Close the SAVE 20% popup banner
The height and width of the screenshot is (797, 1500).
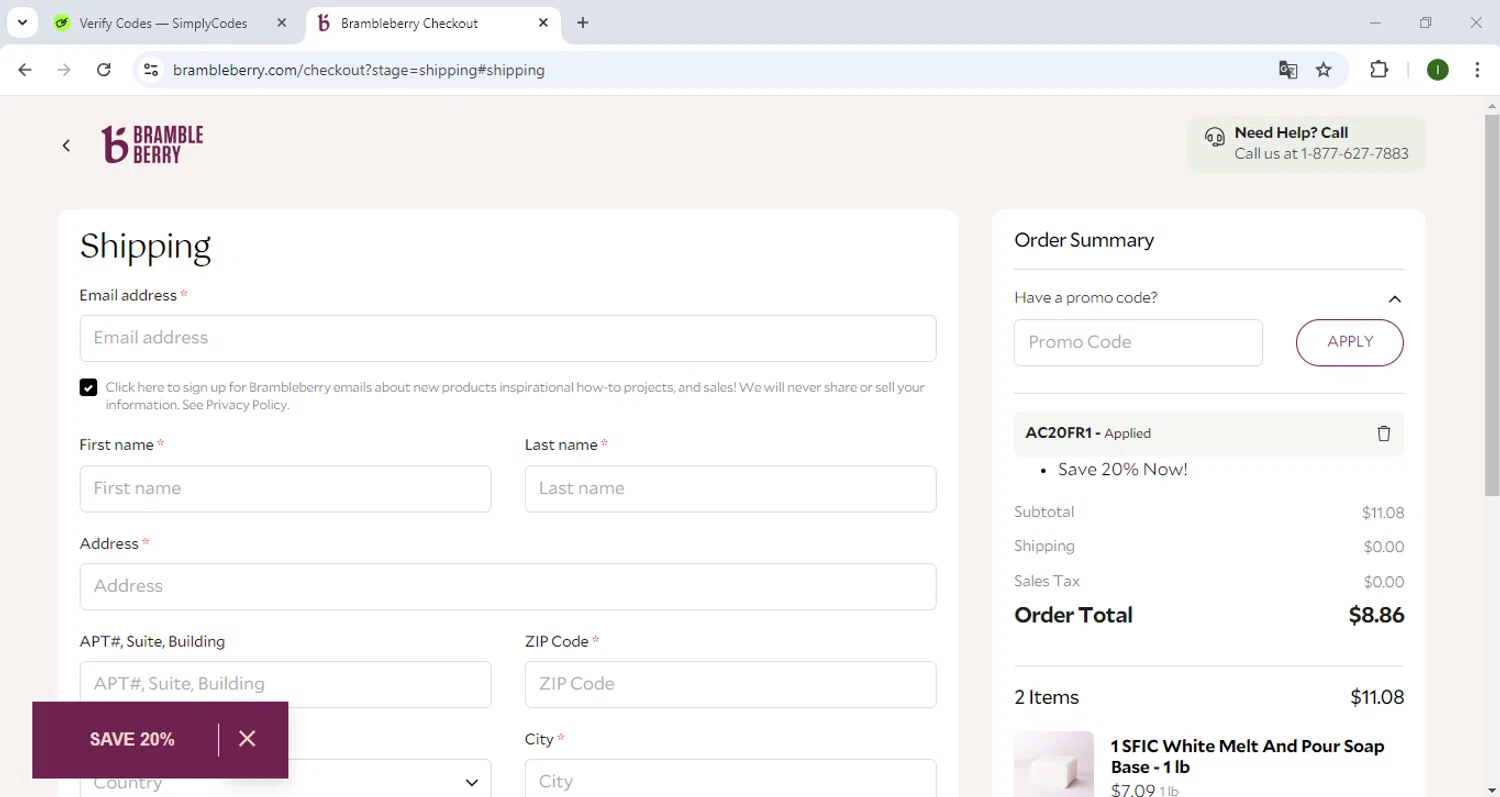click(x=248, y=739)
